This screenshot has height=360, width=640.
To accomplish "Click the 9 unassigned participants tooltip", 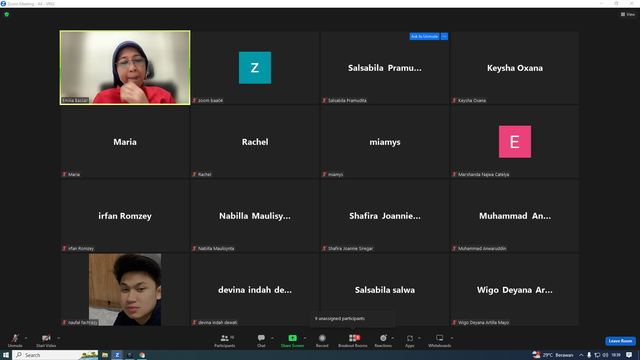I will (x=353, y=319).
